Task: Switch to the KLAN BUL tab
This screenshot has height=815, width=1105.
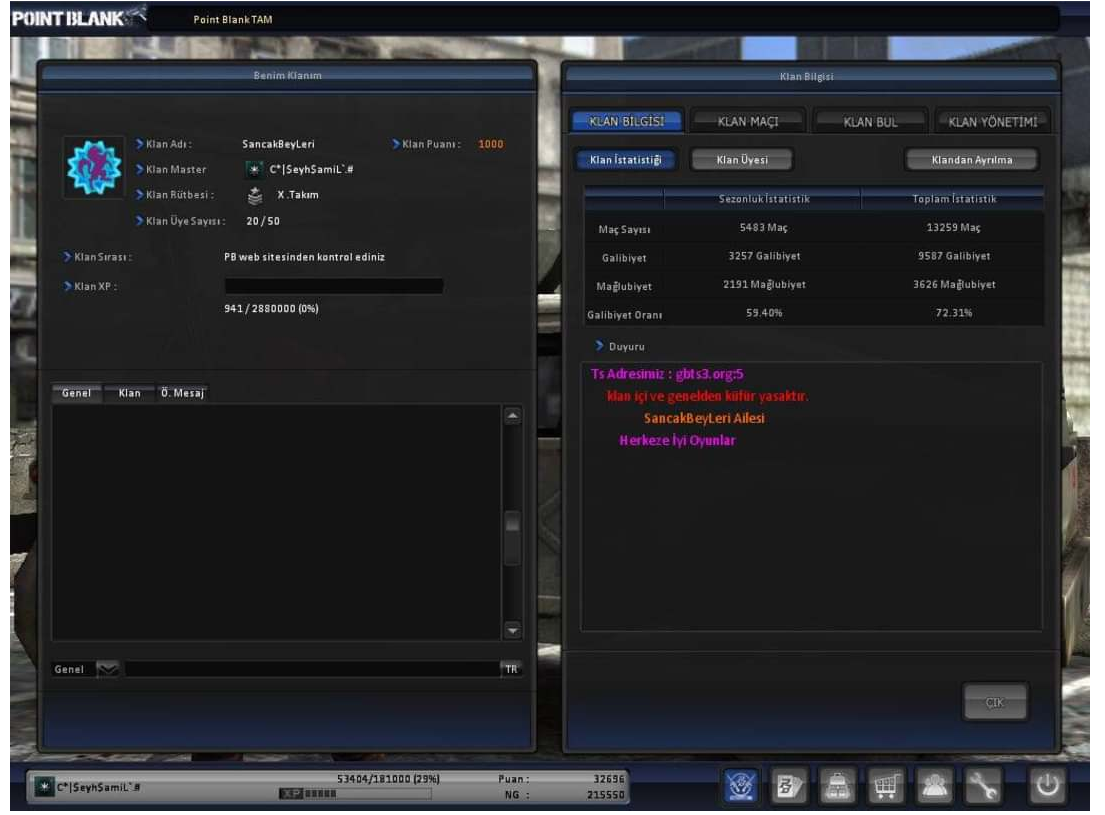Action: 870,121
